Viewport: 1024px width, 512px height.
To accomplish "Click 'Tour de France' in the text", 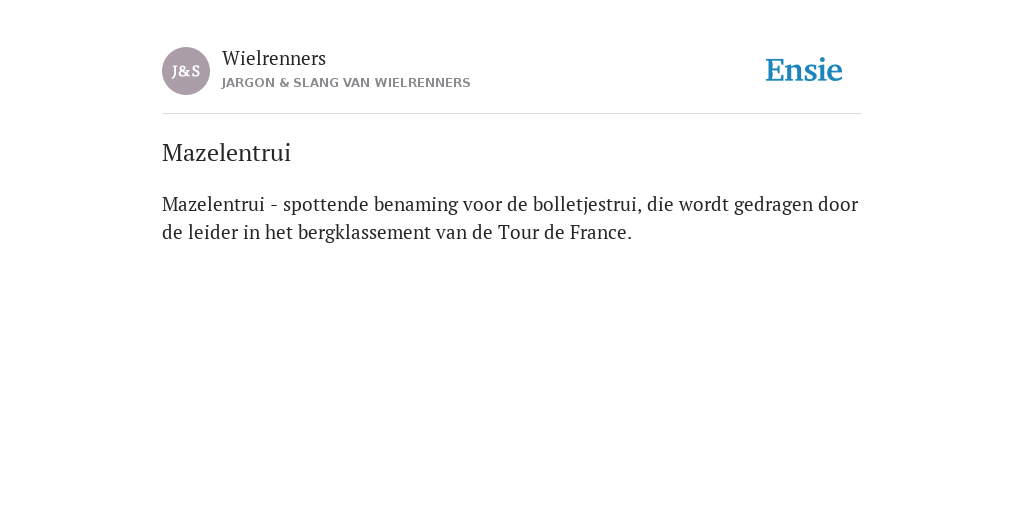I will [565, 232].
